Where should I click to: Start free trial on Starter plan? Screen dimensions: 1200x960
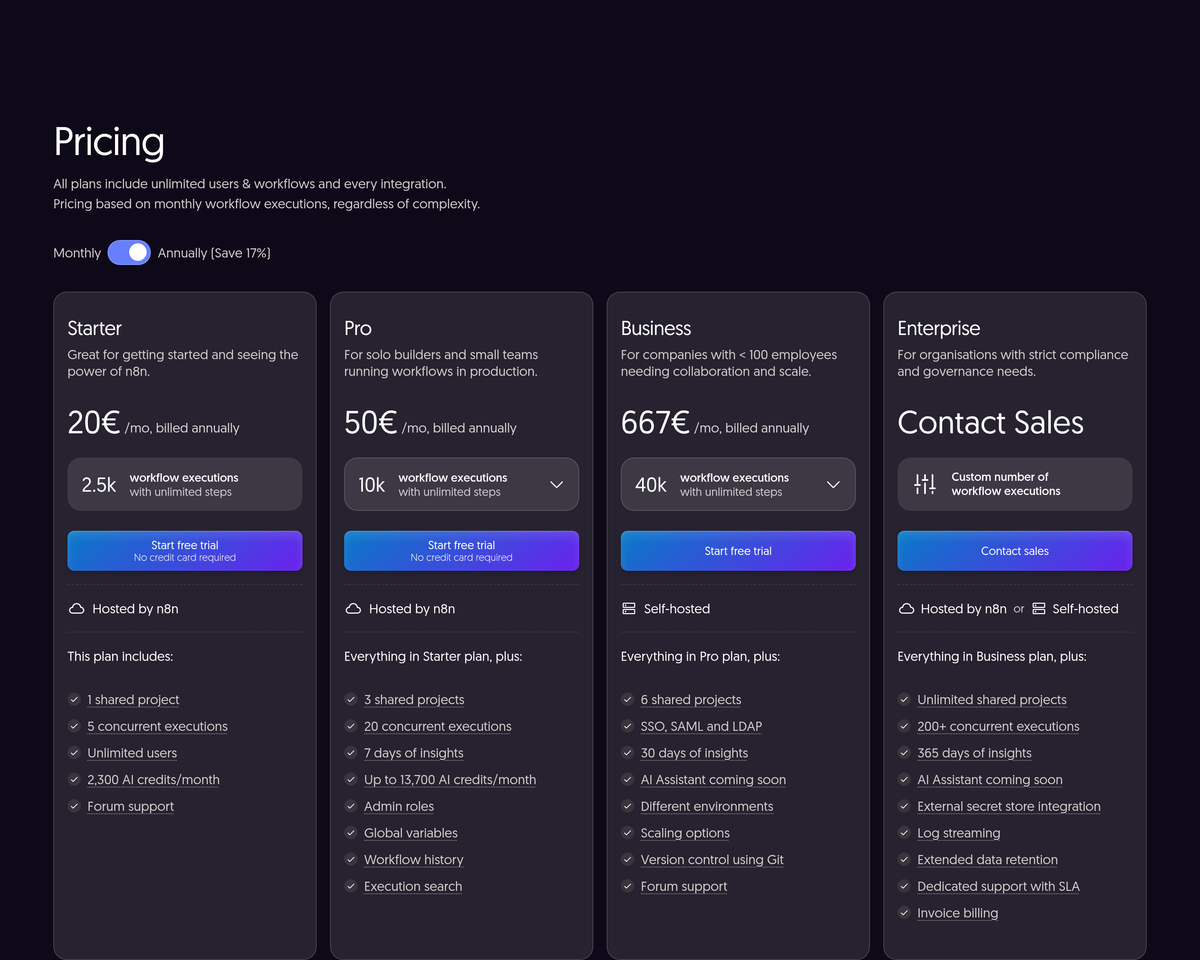coord(185,551)
